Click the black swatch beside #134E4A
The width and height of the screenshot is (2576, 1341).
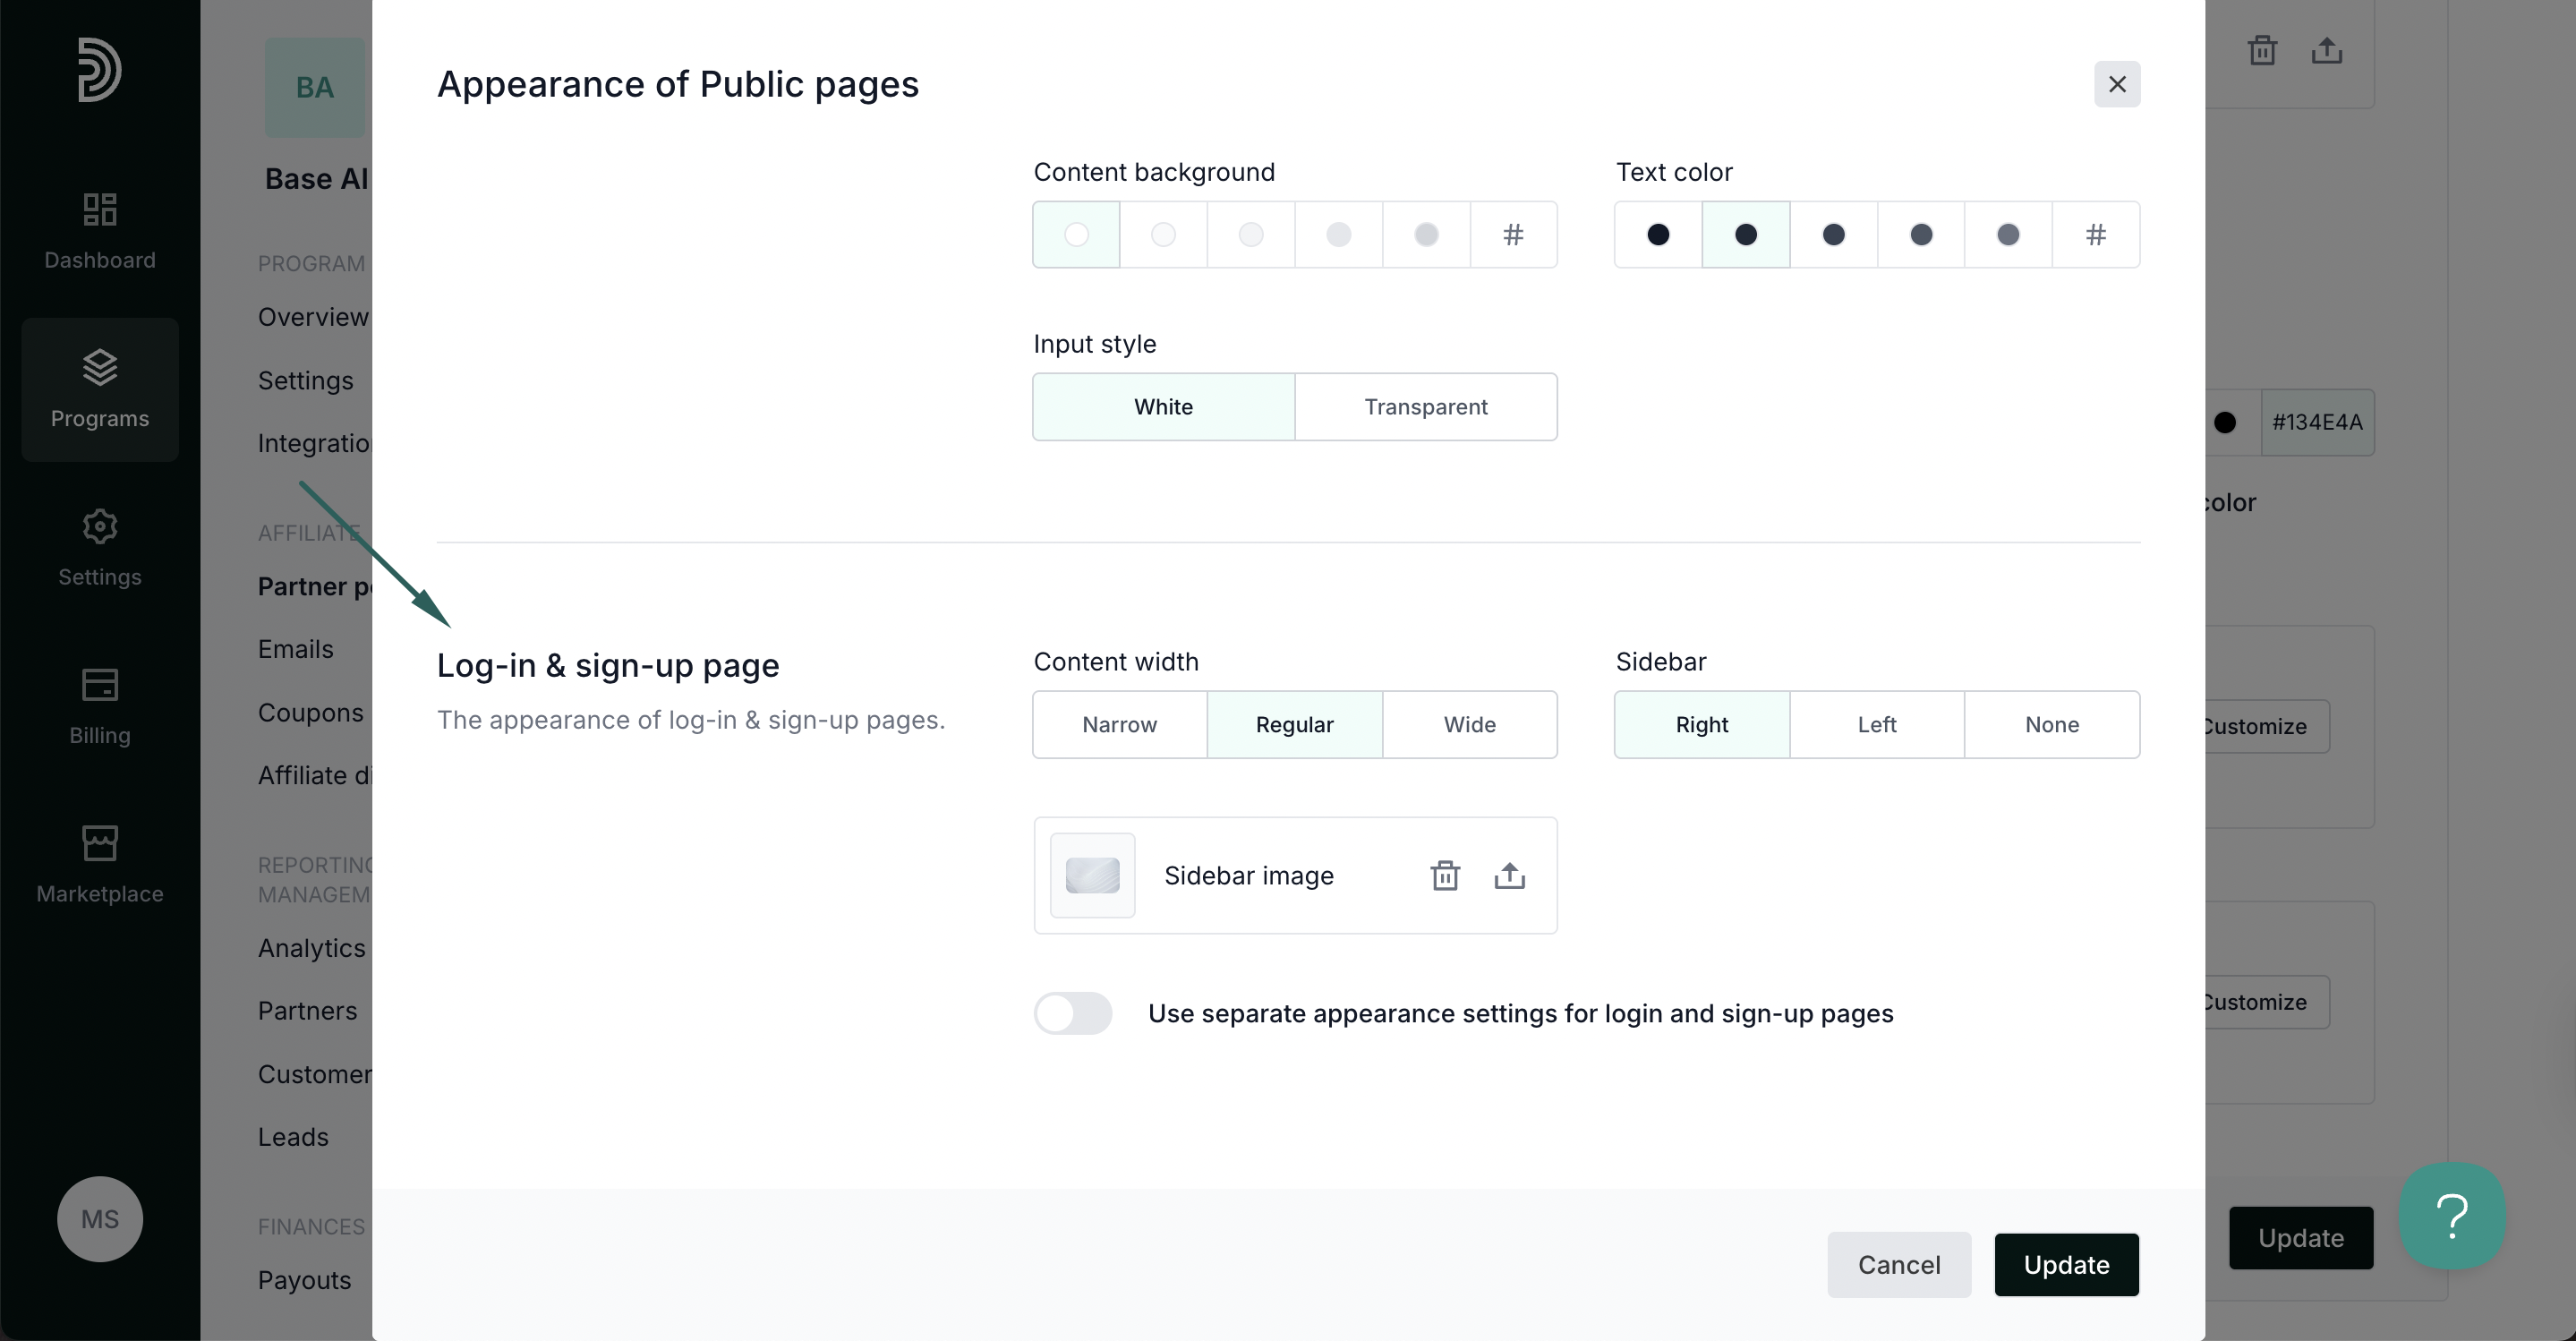(x=2224, y=422)
